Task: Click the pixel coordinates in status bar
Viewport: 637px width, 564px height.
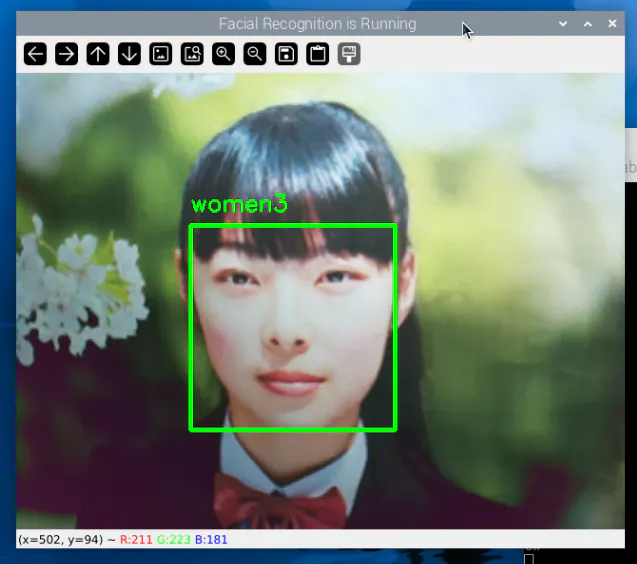Action: 60,540
